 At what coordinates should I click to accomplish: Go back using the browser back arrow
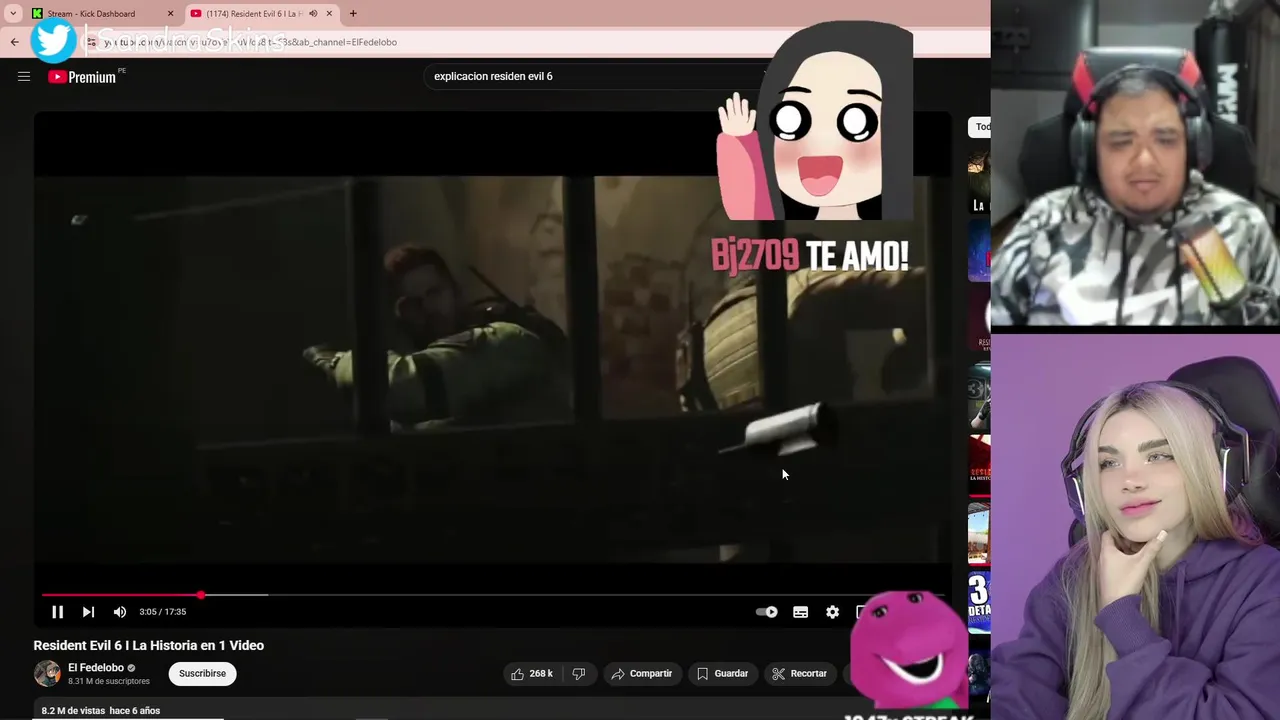(x=14, y=42)
